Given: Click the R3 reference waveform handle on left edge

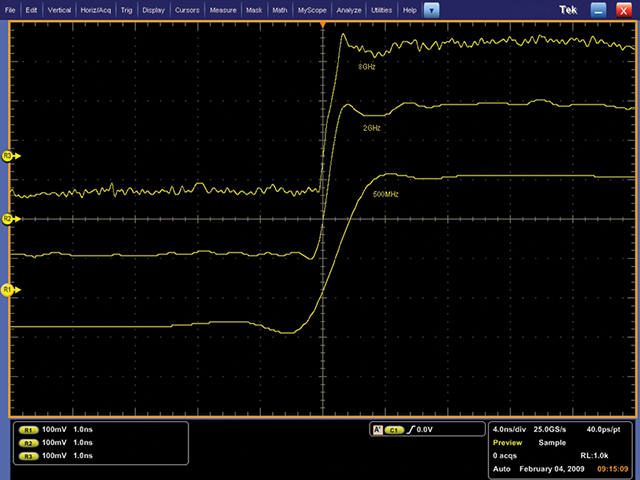Looking at the screenshot, I should click(8, 157).
